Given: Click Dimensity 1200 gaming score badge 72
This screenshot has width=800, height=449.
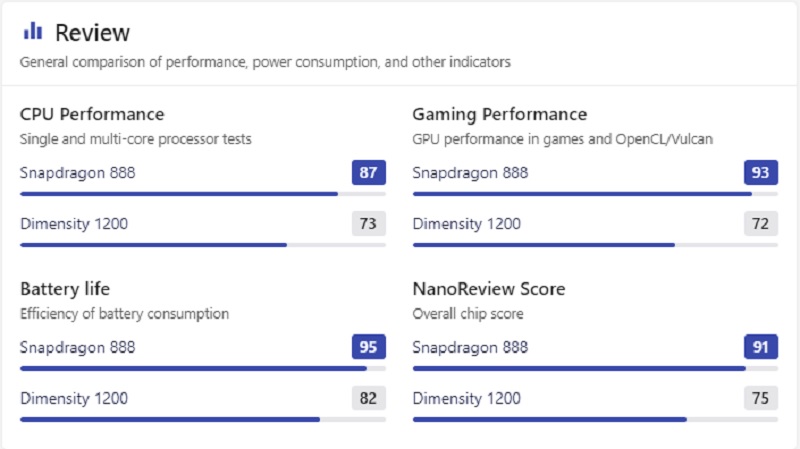Looking at the screenshot, I should pos(761,224).
